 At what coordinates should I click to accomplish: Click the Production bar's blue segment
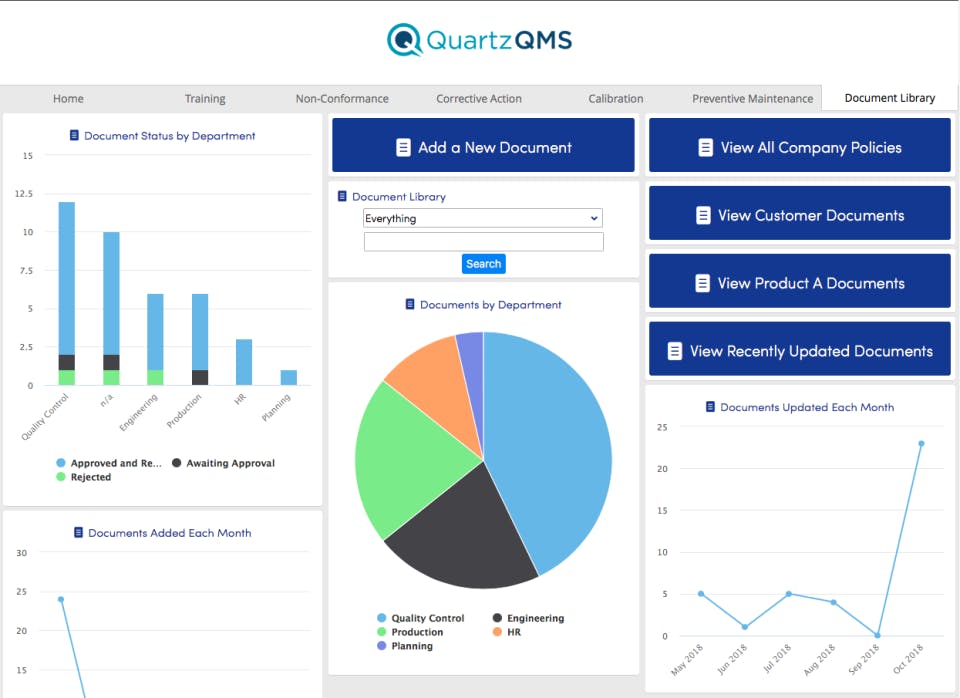(x=200, y=332)
